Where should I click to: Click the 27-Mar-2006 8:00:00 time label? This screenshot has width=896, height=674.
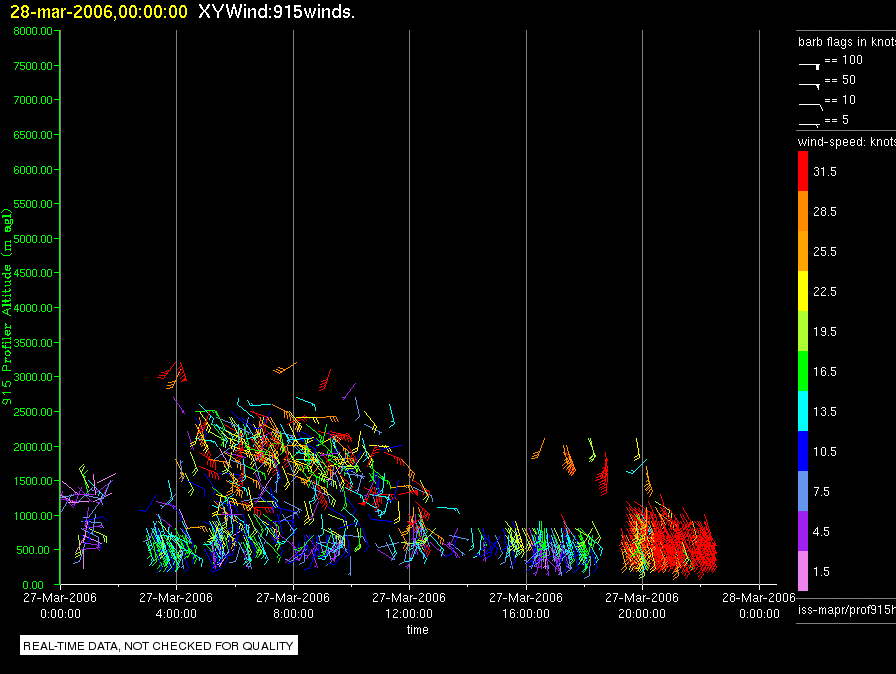pyautogui.click(x=293, y=605)
